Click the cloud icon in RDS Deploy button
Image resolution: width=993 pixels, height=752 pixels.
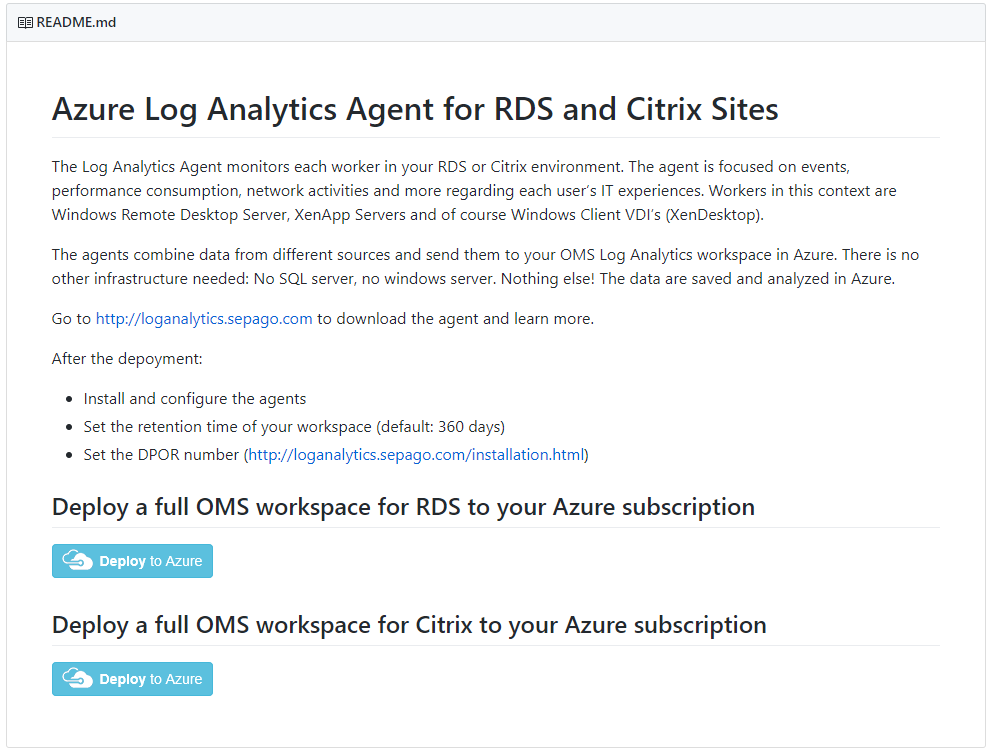(x=77, y=560)
